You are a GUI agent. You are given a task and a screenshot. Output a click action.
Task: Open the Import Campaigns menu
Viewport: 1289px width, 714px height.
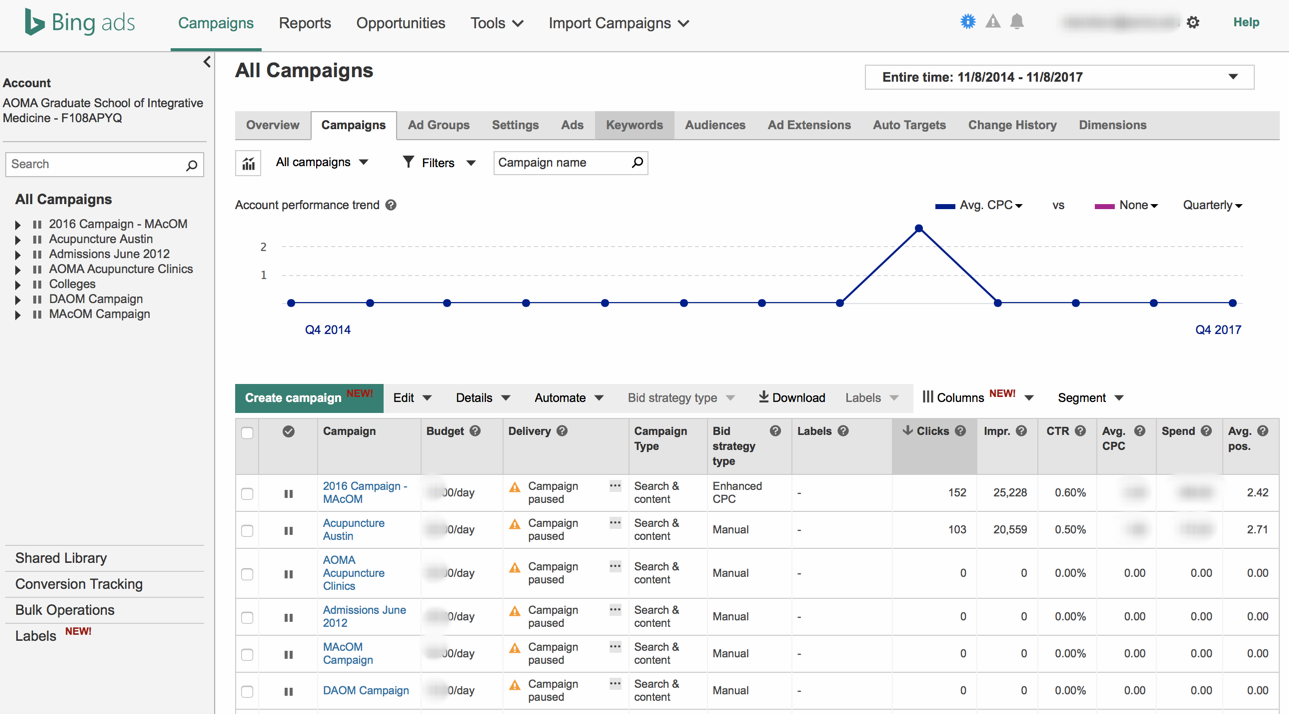tap(619, 23)
